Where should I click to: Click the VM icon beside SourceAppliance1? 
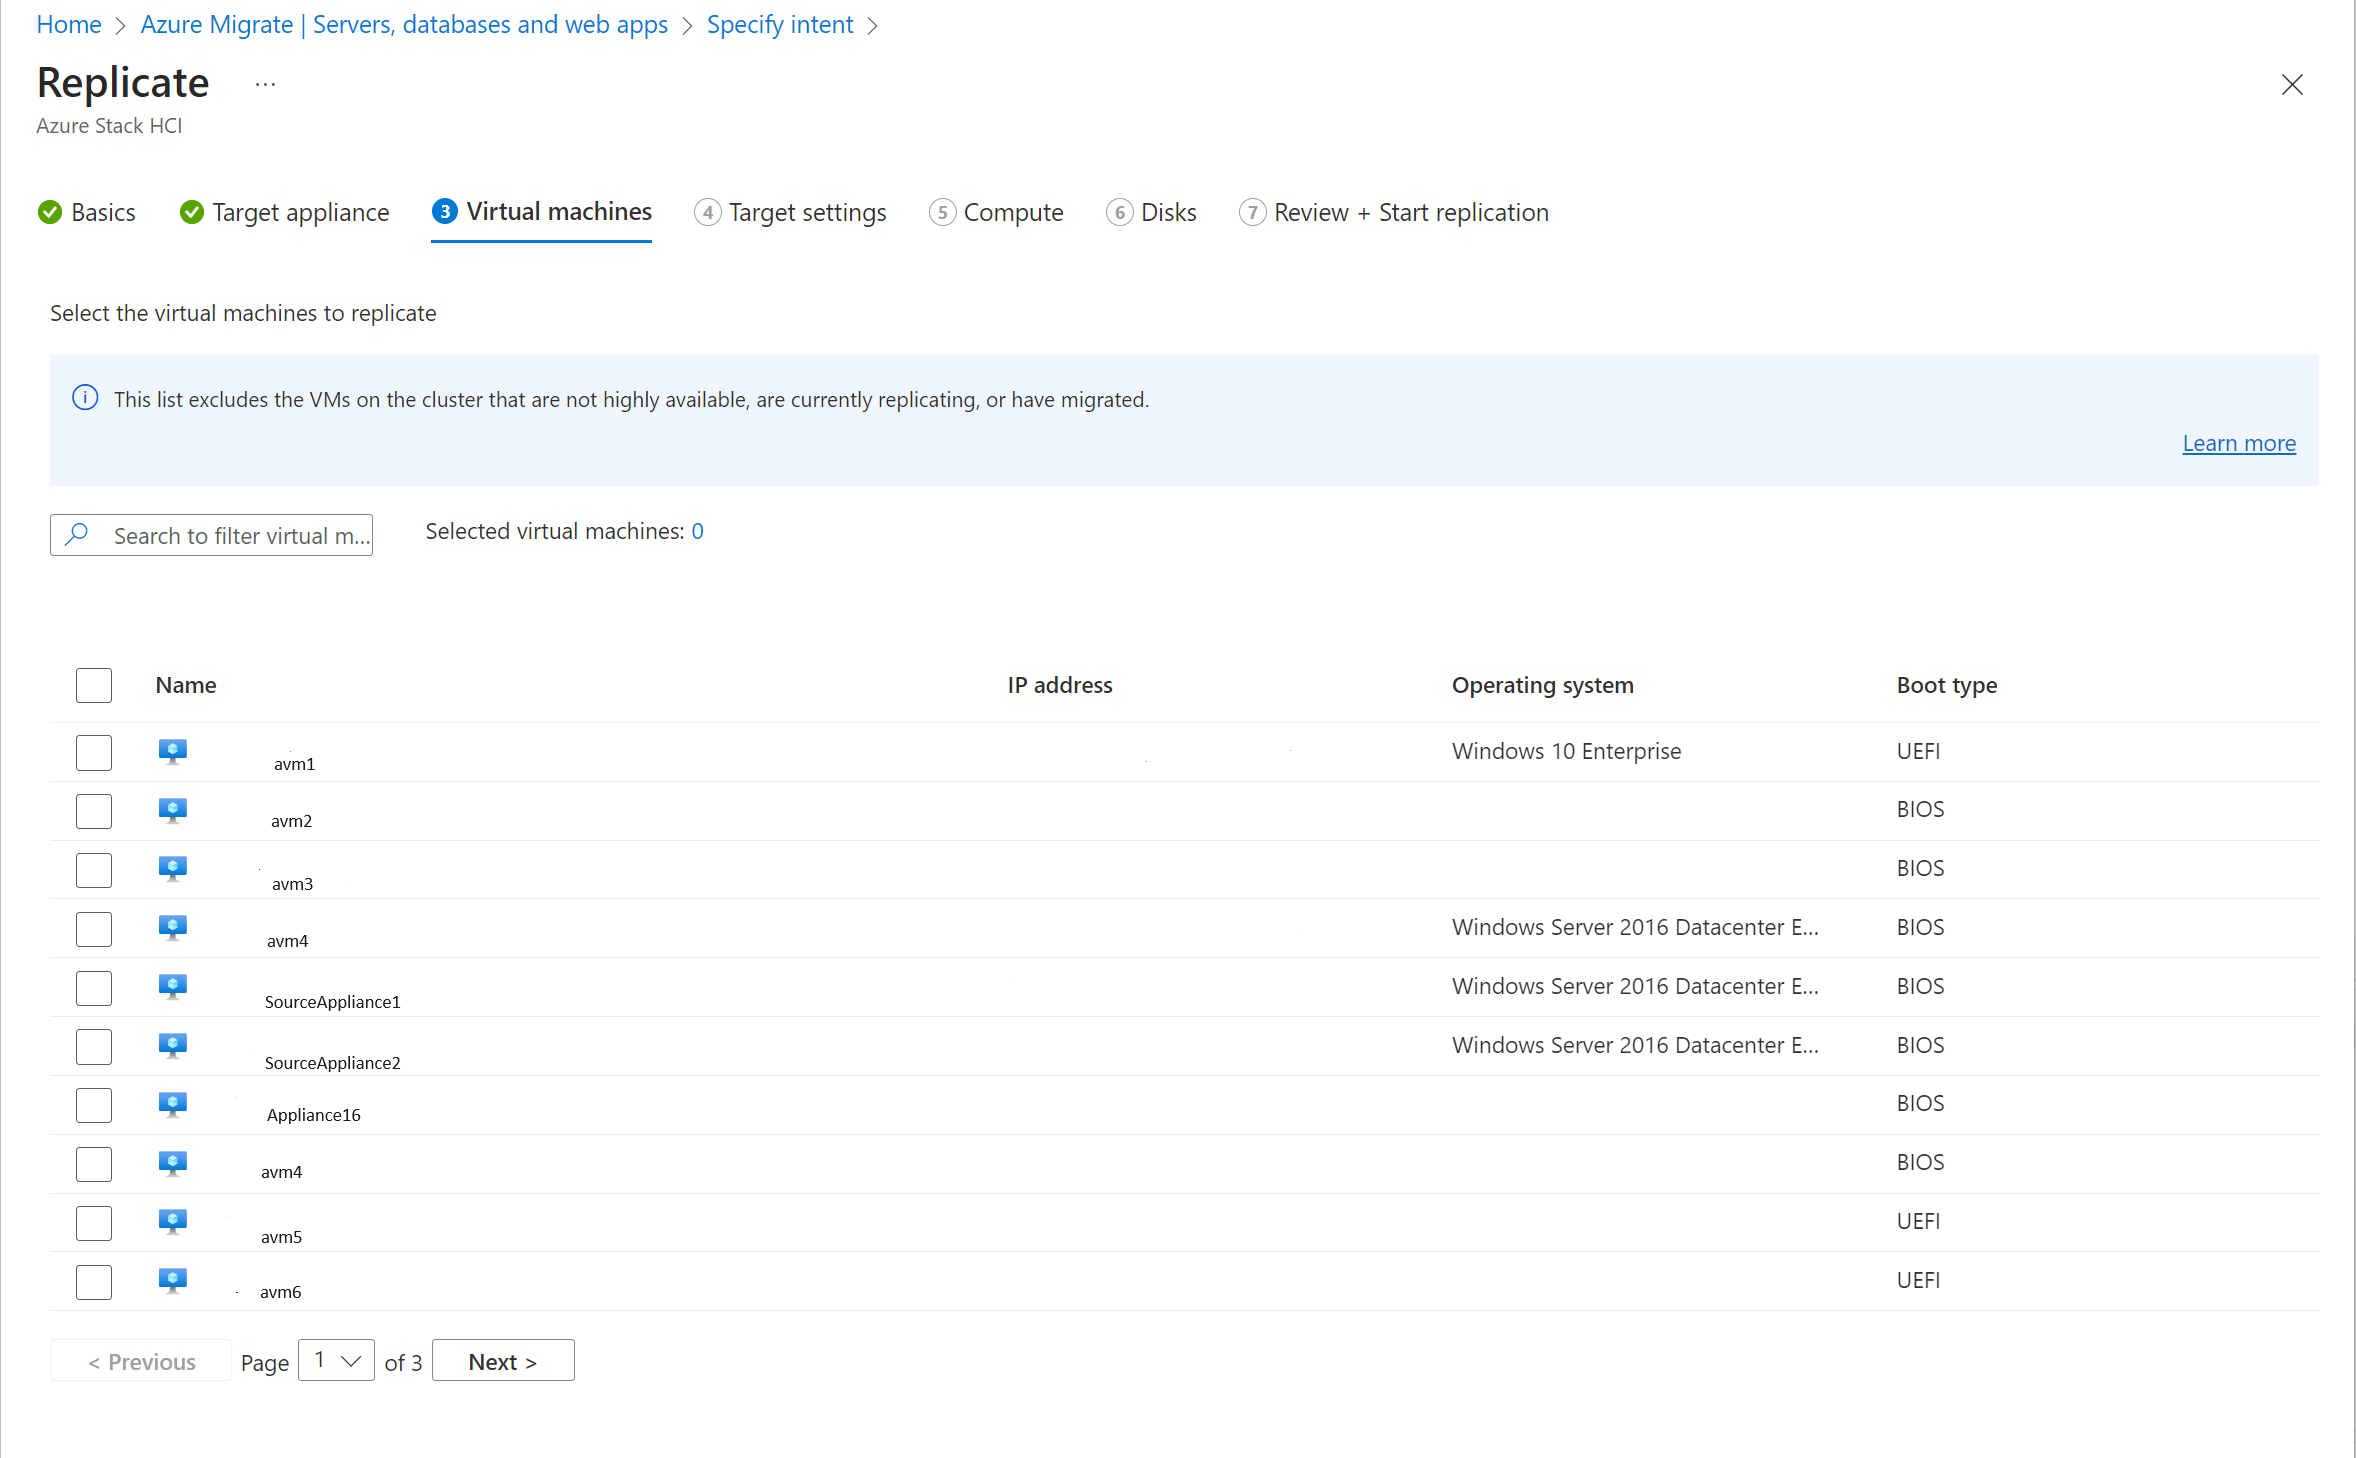click(x=173, y=987)
